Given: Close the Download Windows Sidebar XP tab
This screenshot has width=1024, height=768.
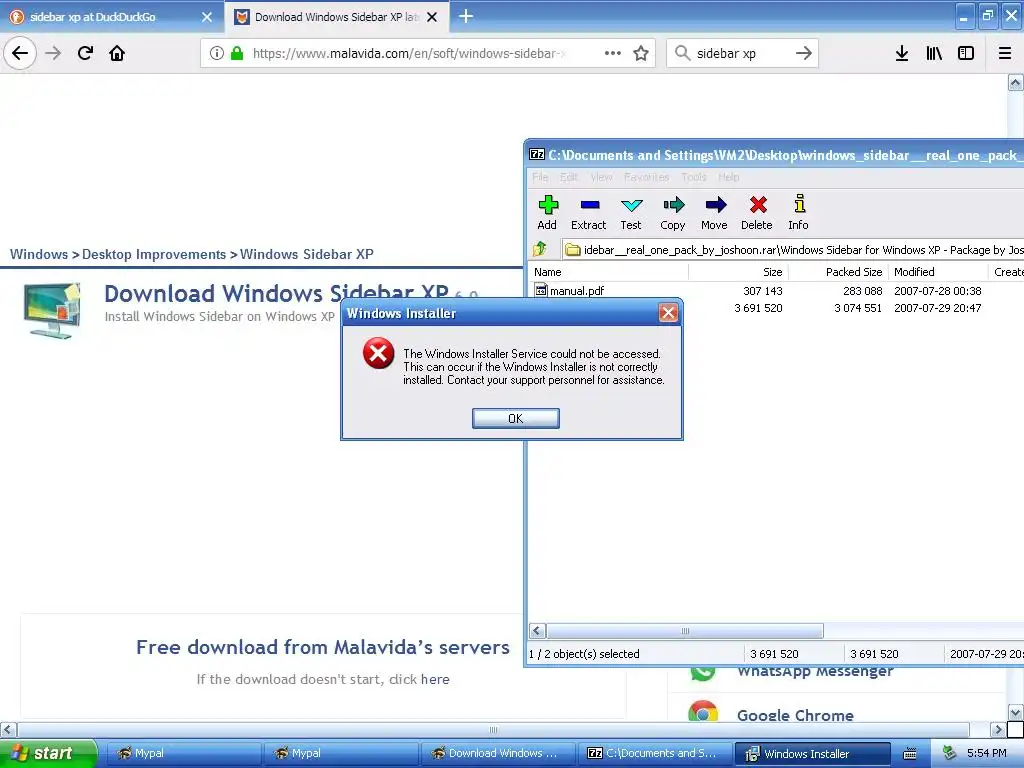Looking at the screenshot, I should (x=432, y=17).
